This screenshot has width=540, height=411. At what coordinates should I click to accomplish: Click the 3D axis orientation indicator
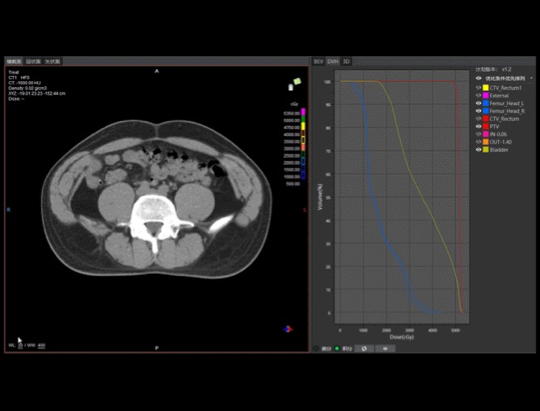288,329
